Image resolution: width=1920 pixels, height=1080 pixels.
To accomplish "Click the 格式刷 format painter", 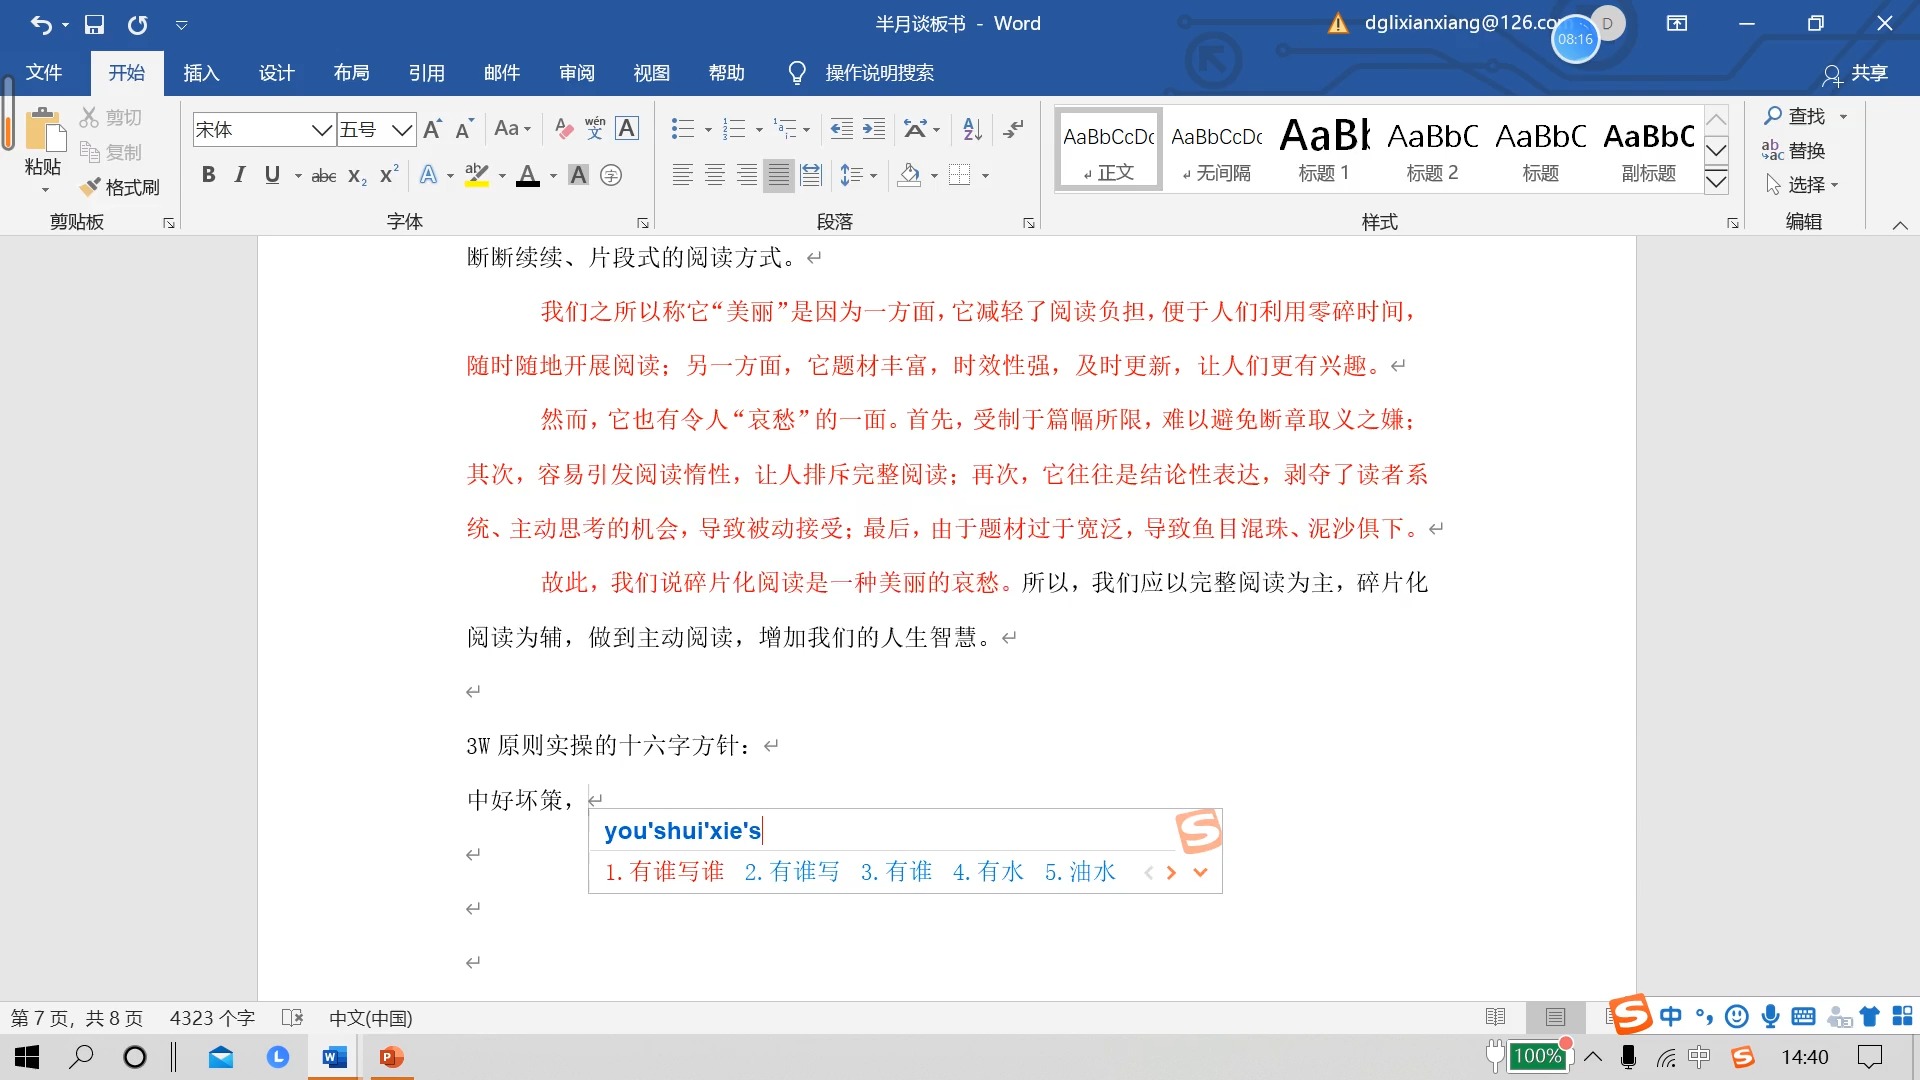I will pyautogui.click(x=120, y=187).
